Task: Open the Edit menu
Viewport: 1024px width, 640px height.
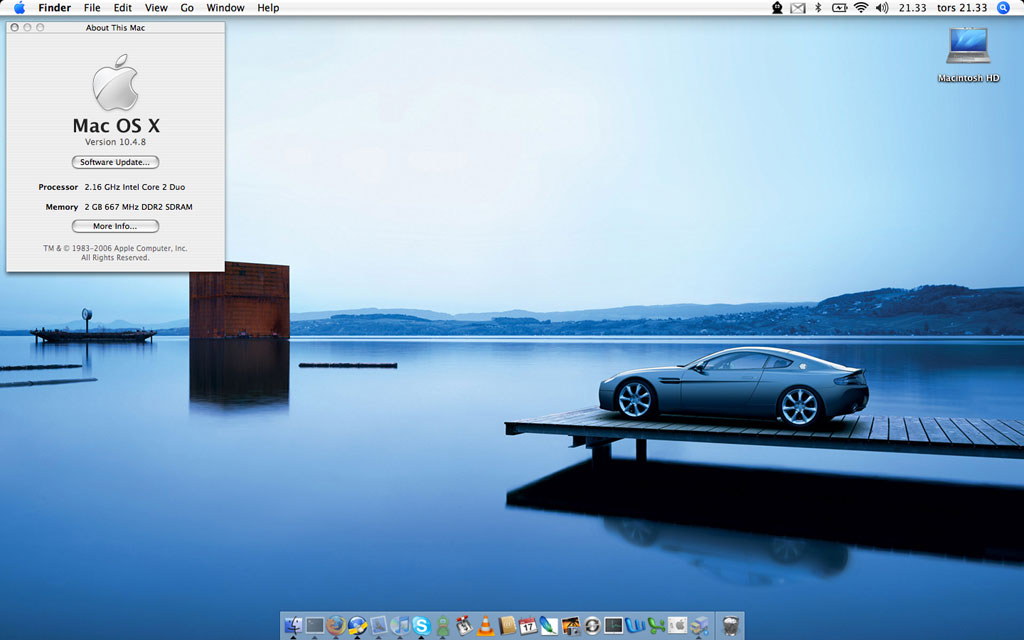Action: pyautogui.click(x=123, y=8)
